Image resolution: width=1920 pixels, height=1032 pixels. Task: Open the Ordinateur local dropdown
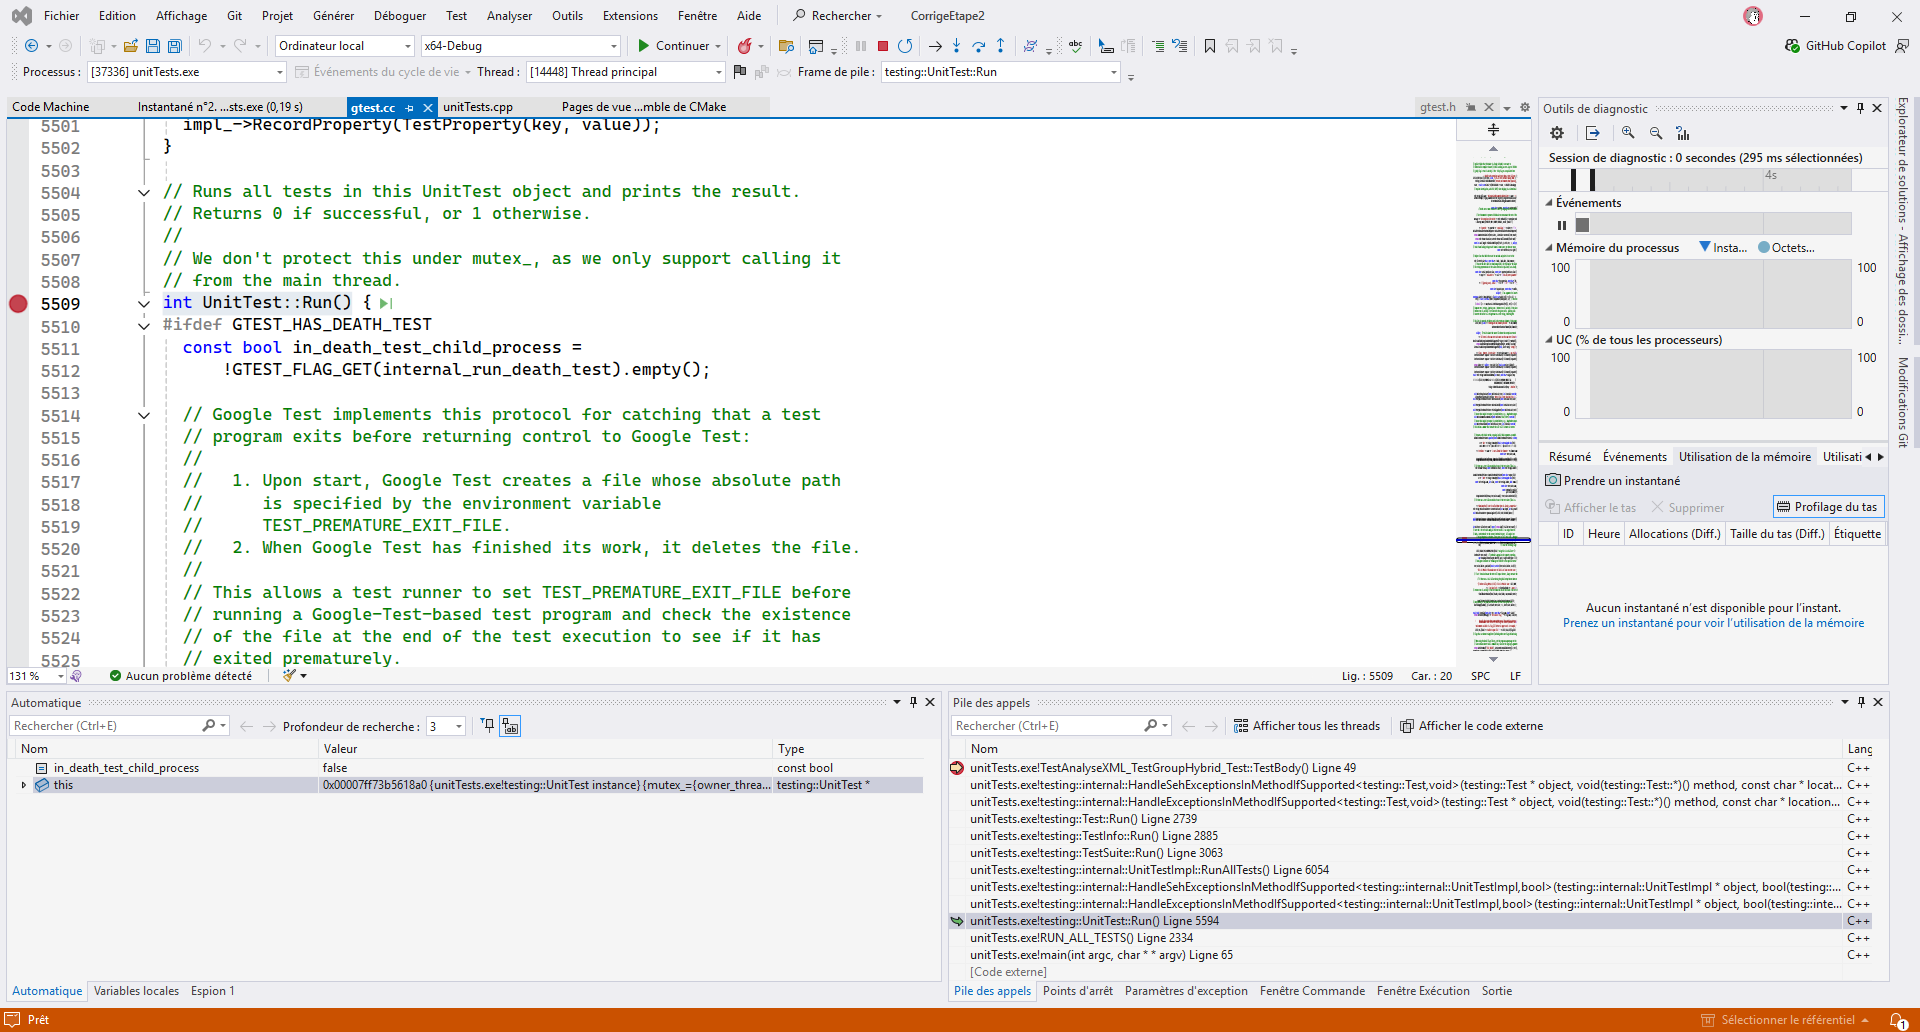coord(345,46)
